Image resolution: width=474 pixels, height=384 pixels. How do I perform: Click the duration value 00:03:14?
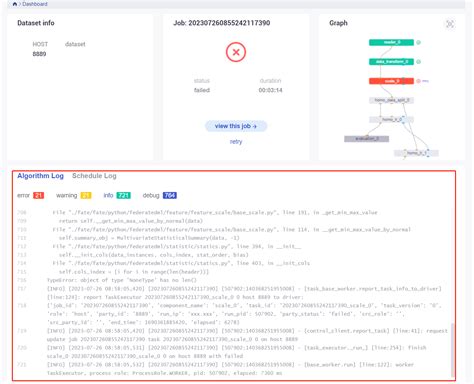(270, 90)
